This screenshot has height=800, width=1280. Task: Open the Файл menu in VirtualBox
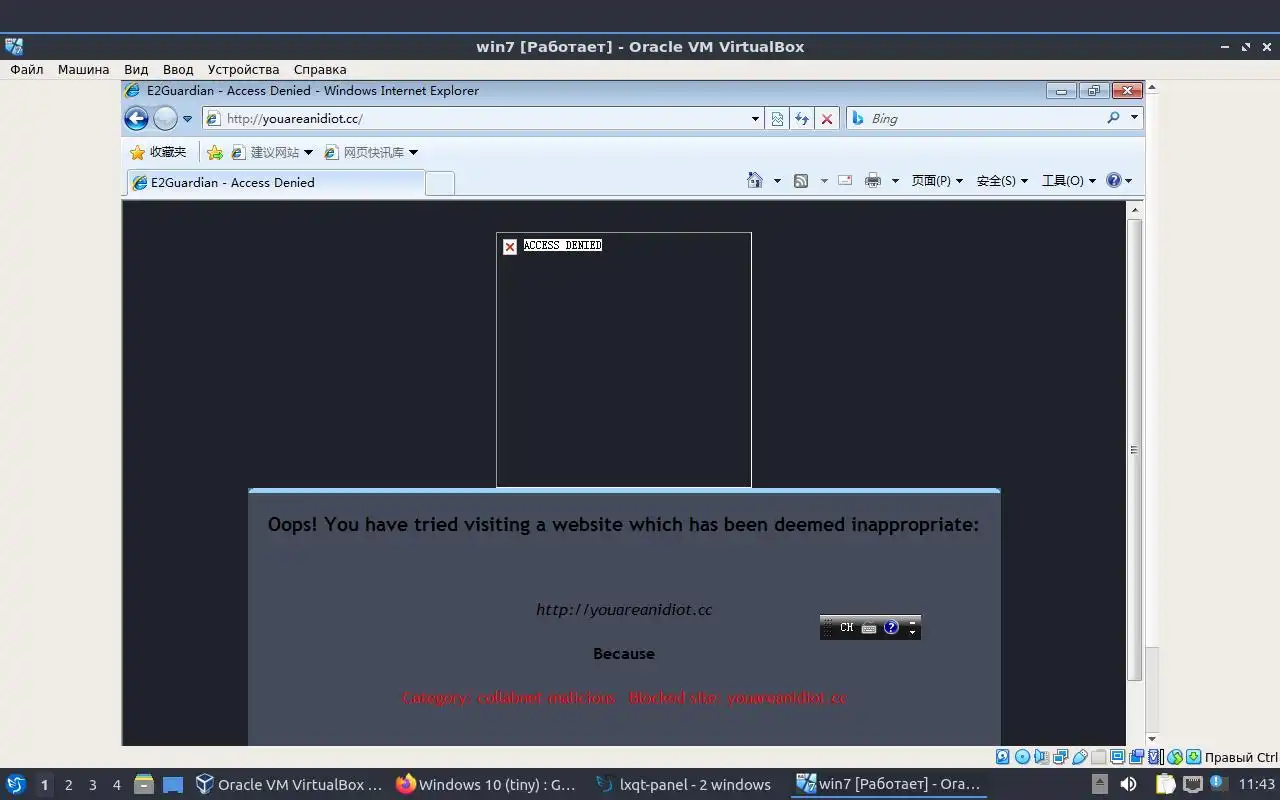click(27, 69)
